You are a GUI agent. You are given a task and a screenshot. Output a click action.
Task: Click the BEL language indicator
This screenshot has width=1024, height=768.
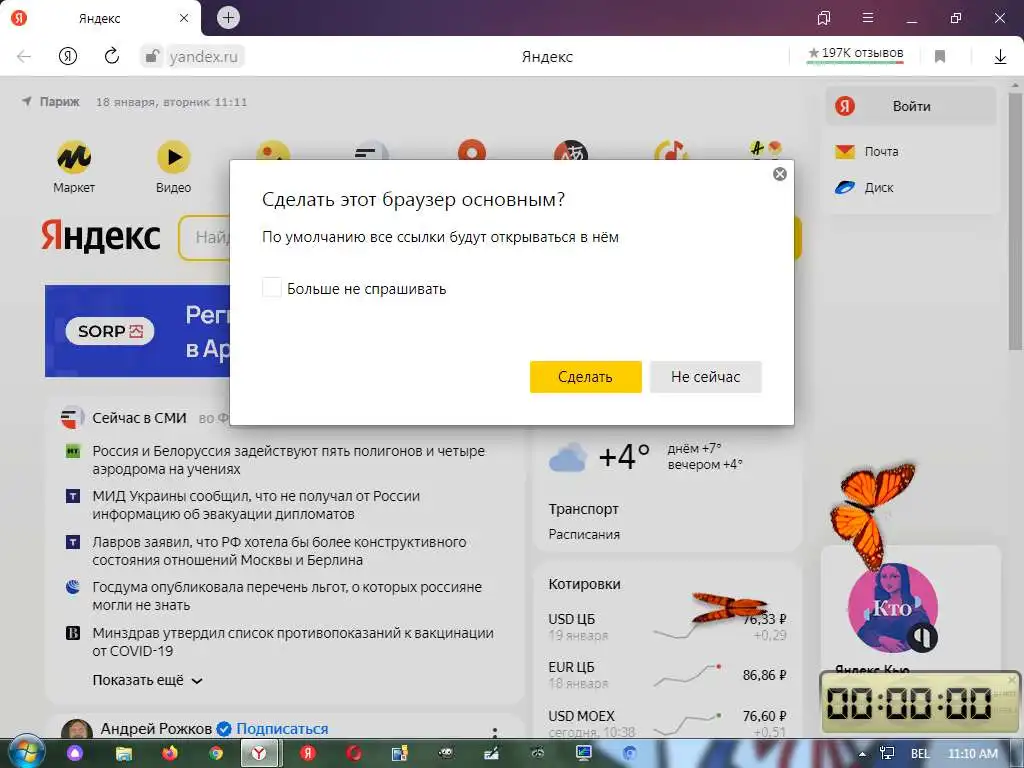pos(920,754)
